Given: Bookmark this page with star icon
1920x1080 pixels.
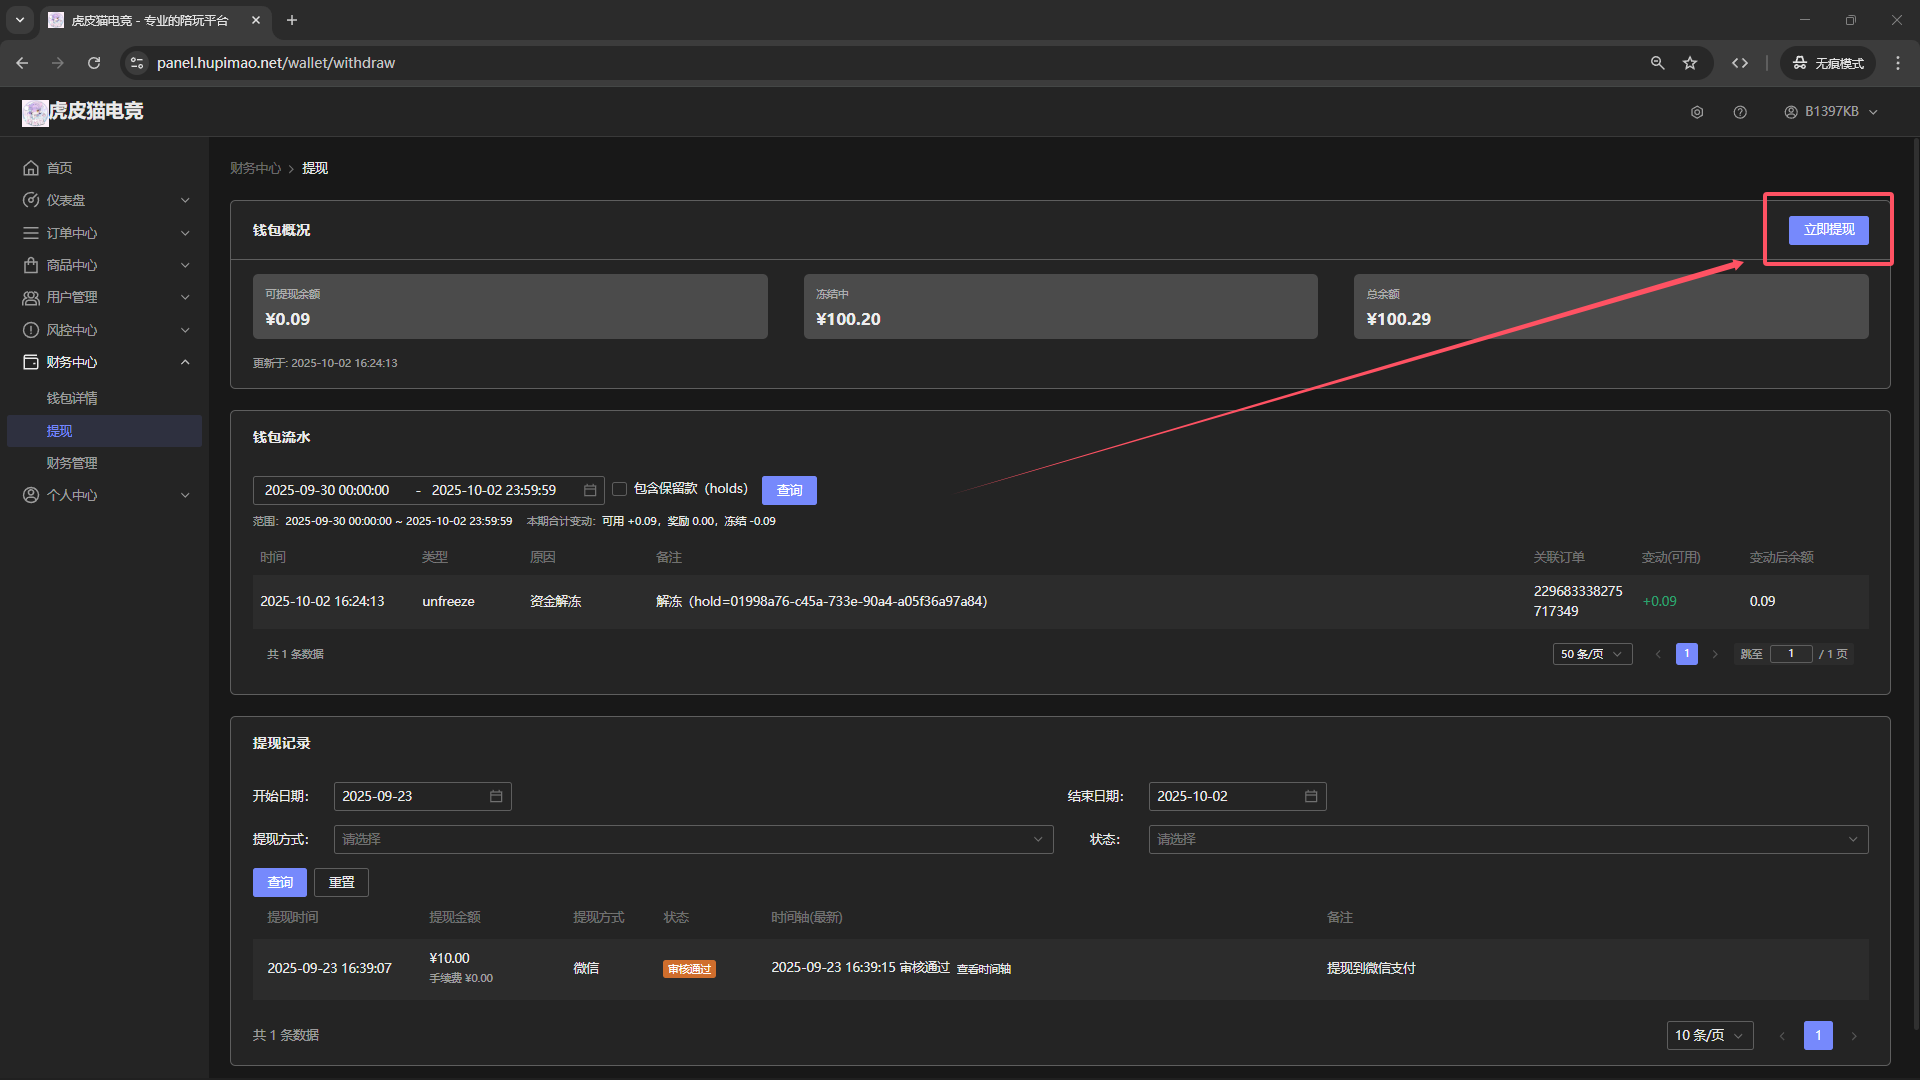Looking at the screenshot, I should (x=1690, y=63).
